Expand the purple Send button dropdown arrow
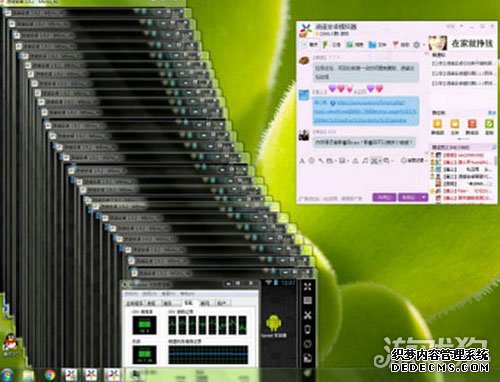The height and width of the screenshot is (382, 500). tap(424, 197)
